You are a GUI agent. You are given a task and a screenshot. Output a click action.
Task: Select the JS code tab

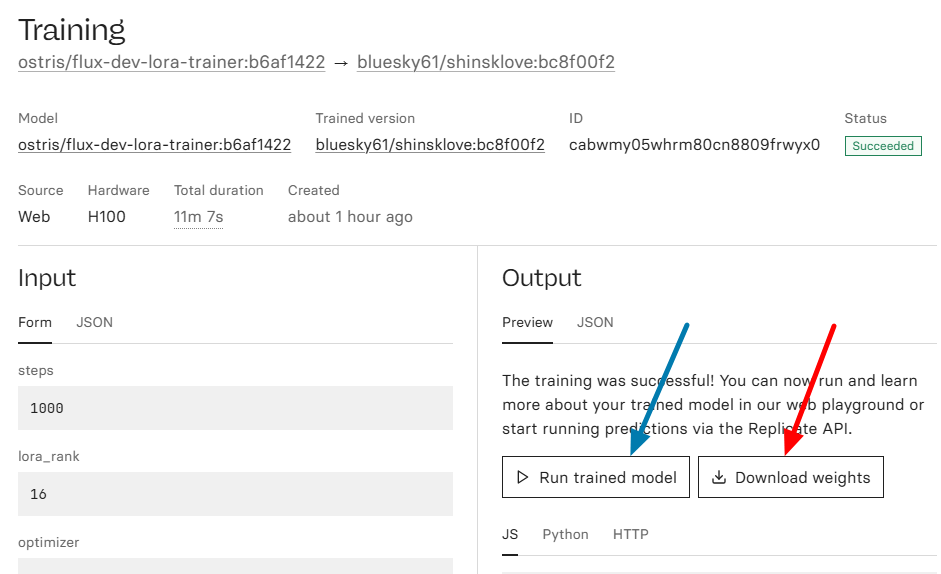click(510, 534)
